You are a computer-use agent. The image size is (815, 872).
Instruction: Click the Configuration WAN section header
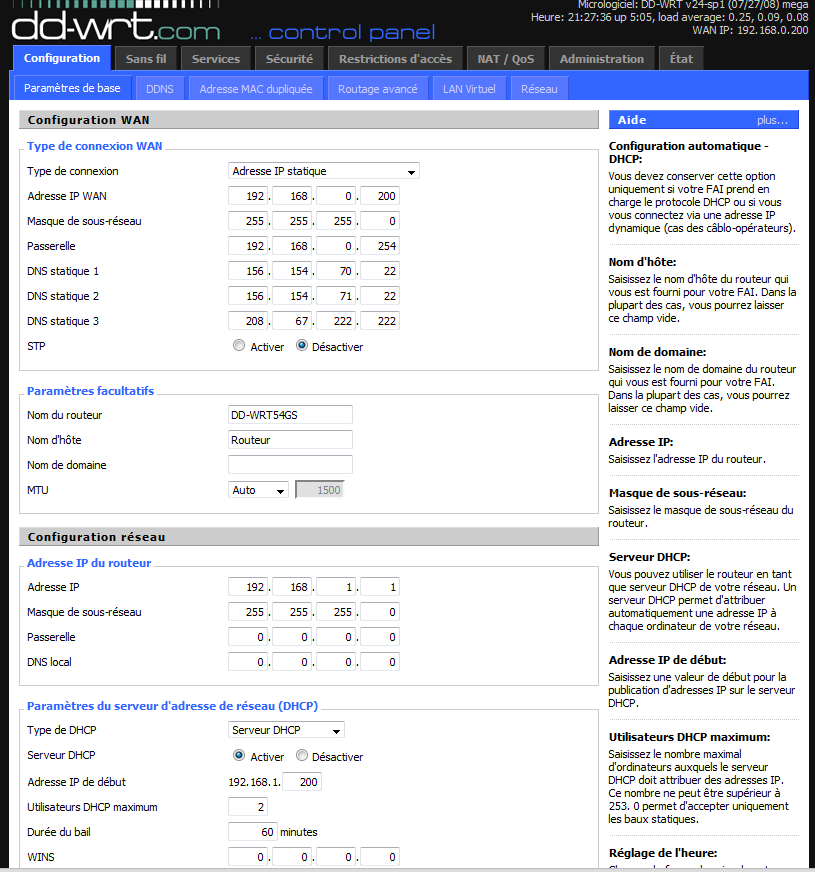(309, 120)
